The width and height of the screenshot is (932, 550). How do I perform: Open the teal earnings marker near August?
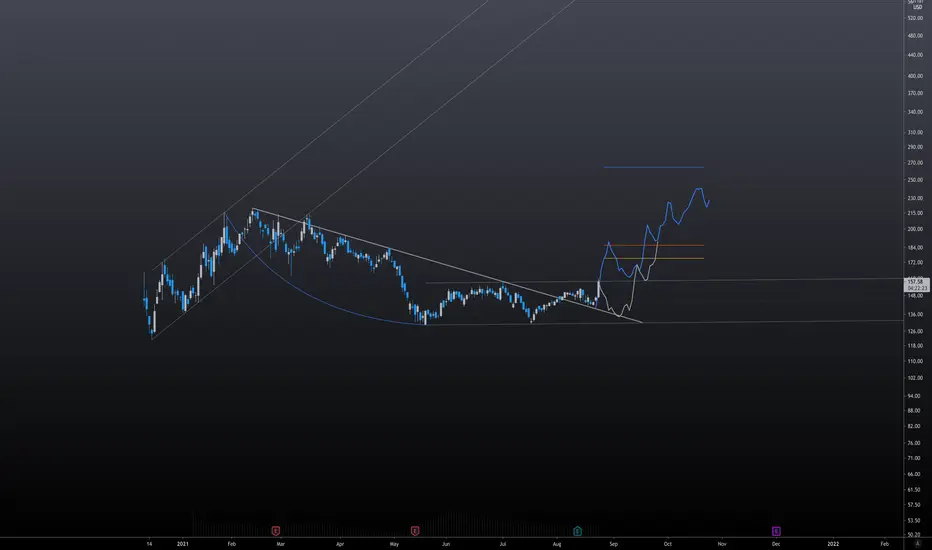point(577,530)
